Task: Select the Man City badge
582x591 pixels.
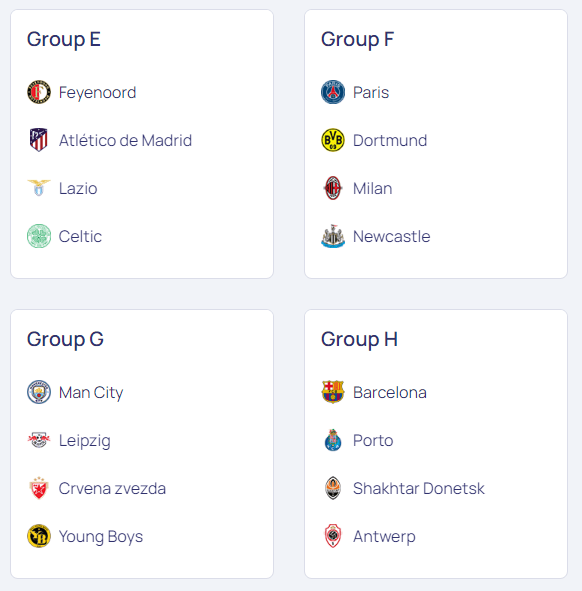Action: (x=39, y=392)
